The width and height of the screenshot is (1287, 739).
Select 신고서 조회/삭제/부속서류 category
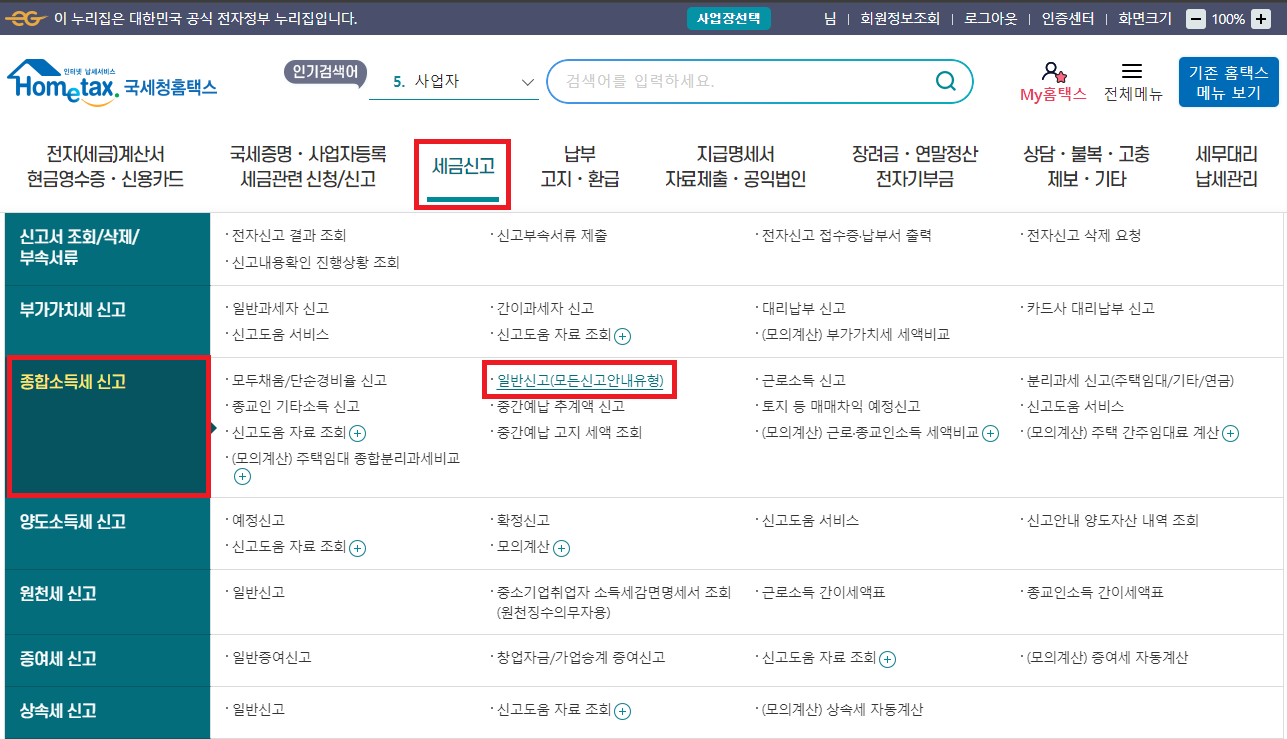click(108, 247)
